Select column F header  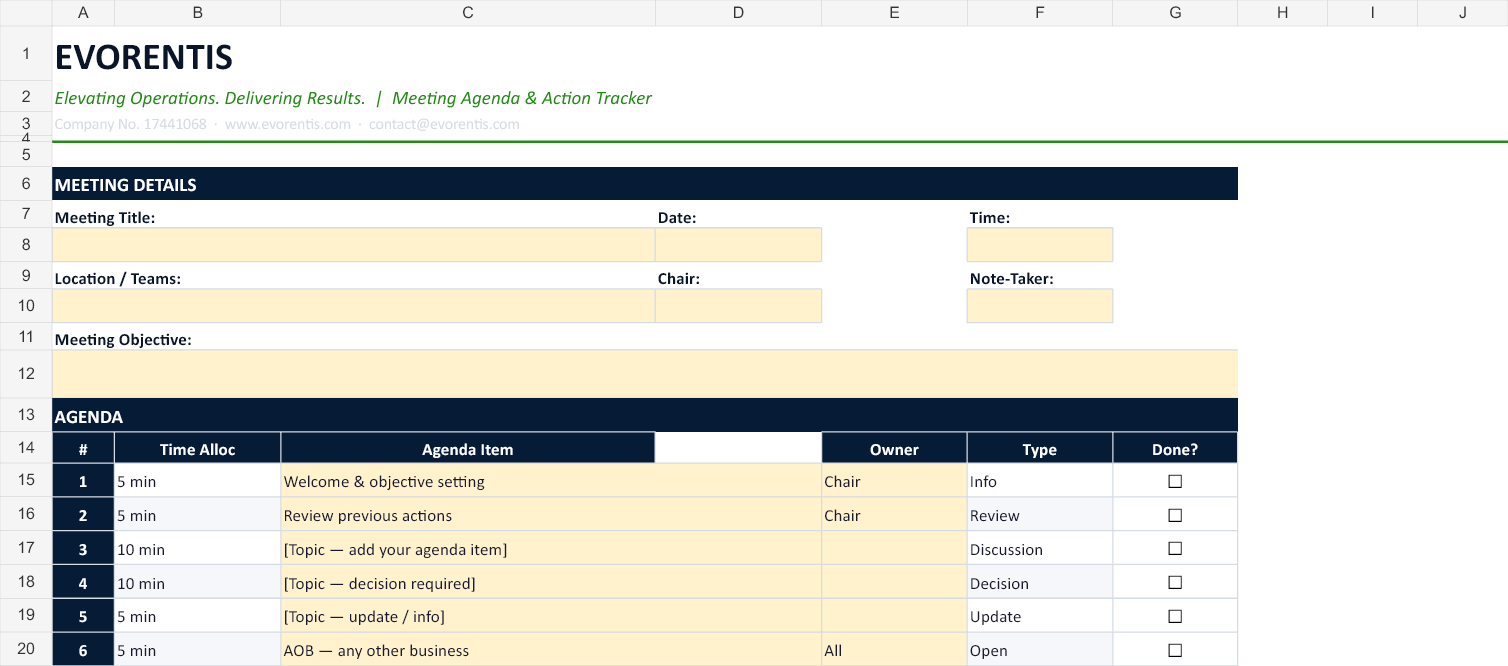tap(1039, 12)
